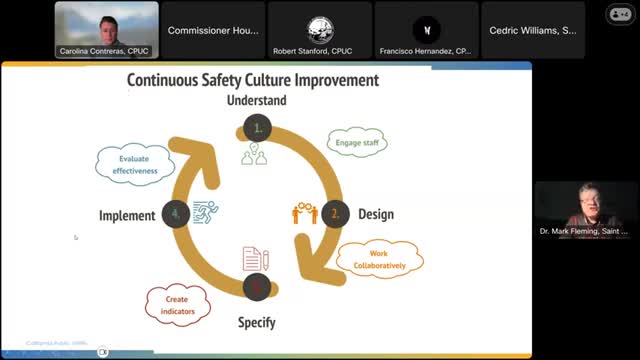Select Commissioner Hou... participant tile
640x360 pixels.
pyautogui.click(x=213, y=30)
